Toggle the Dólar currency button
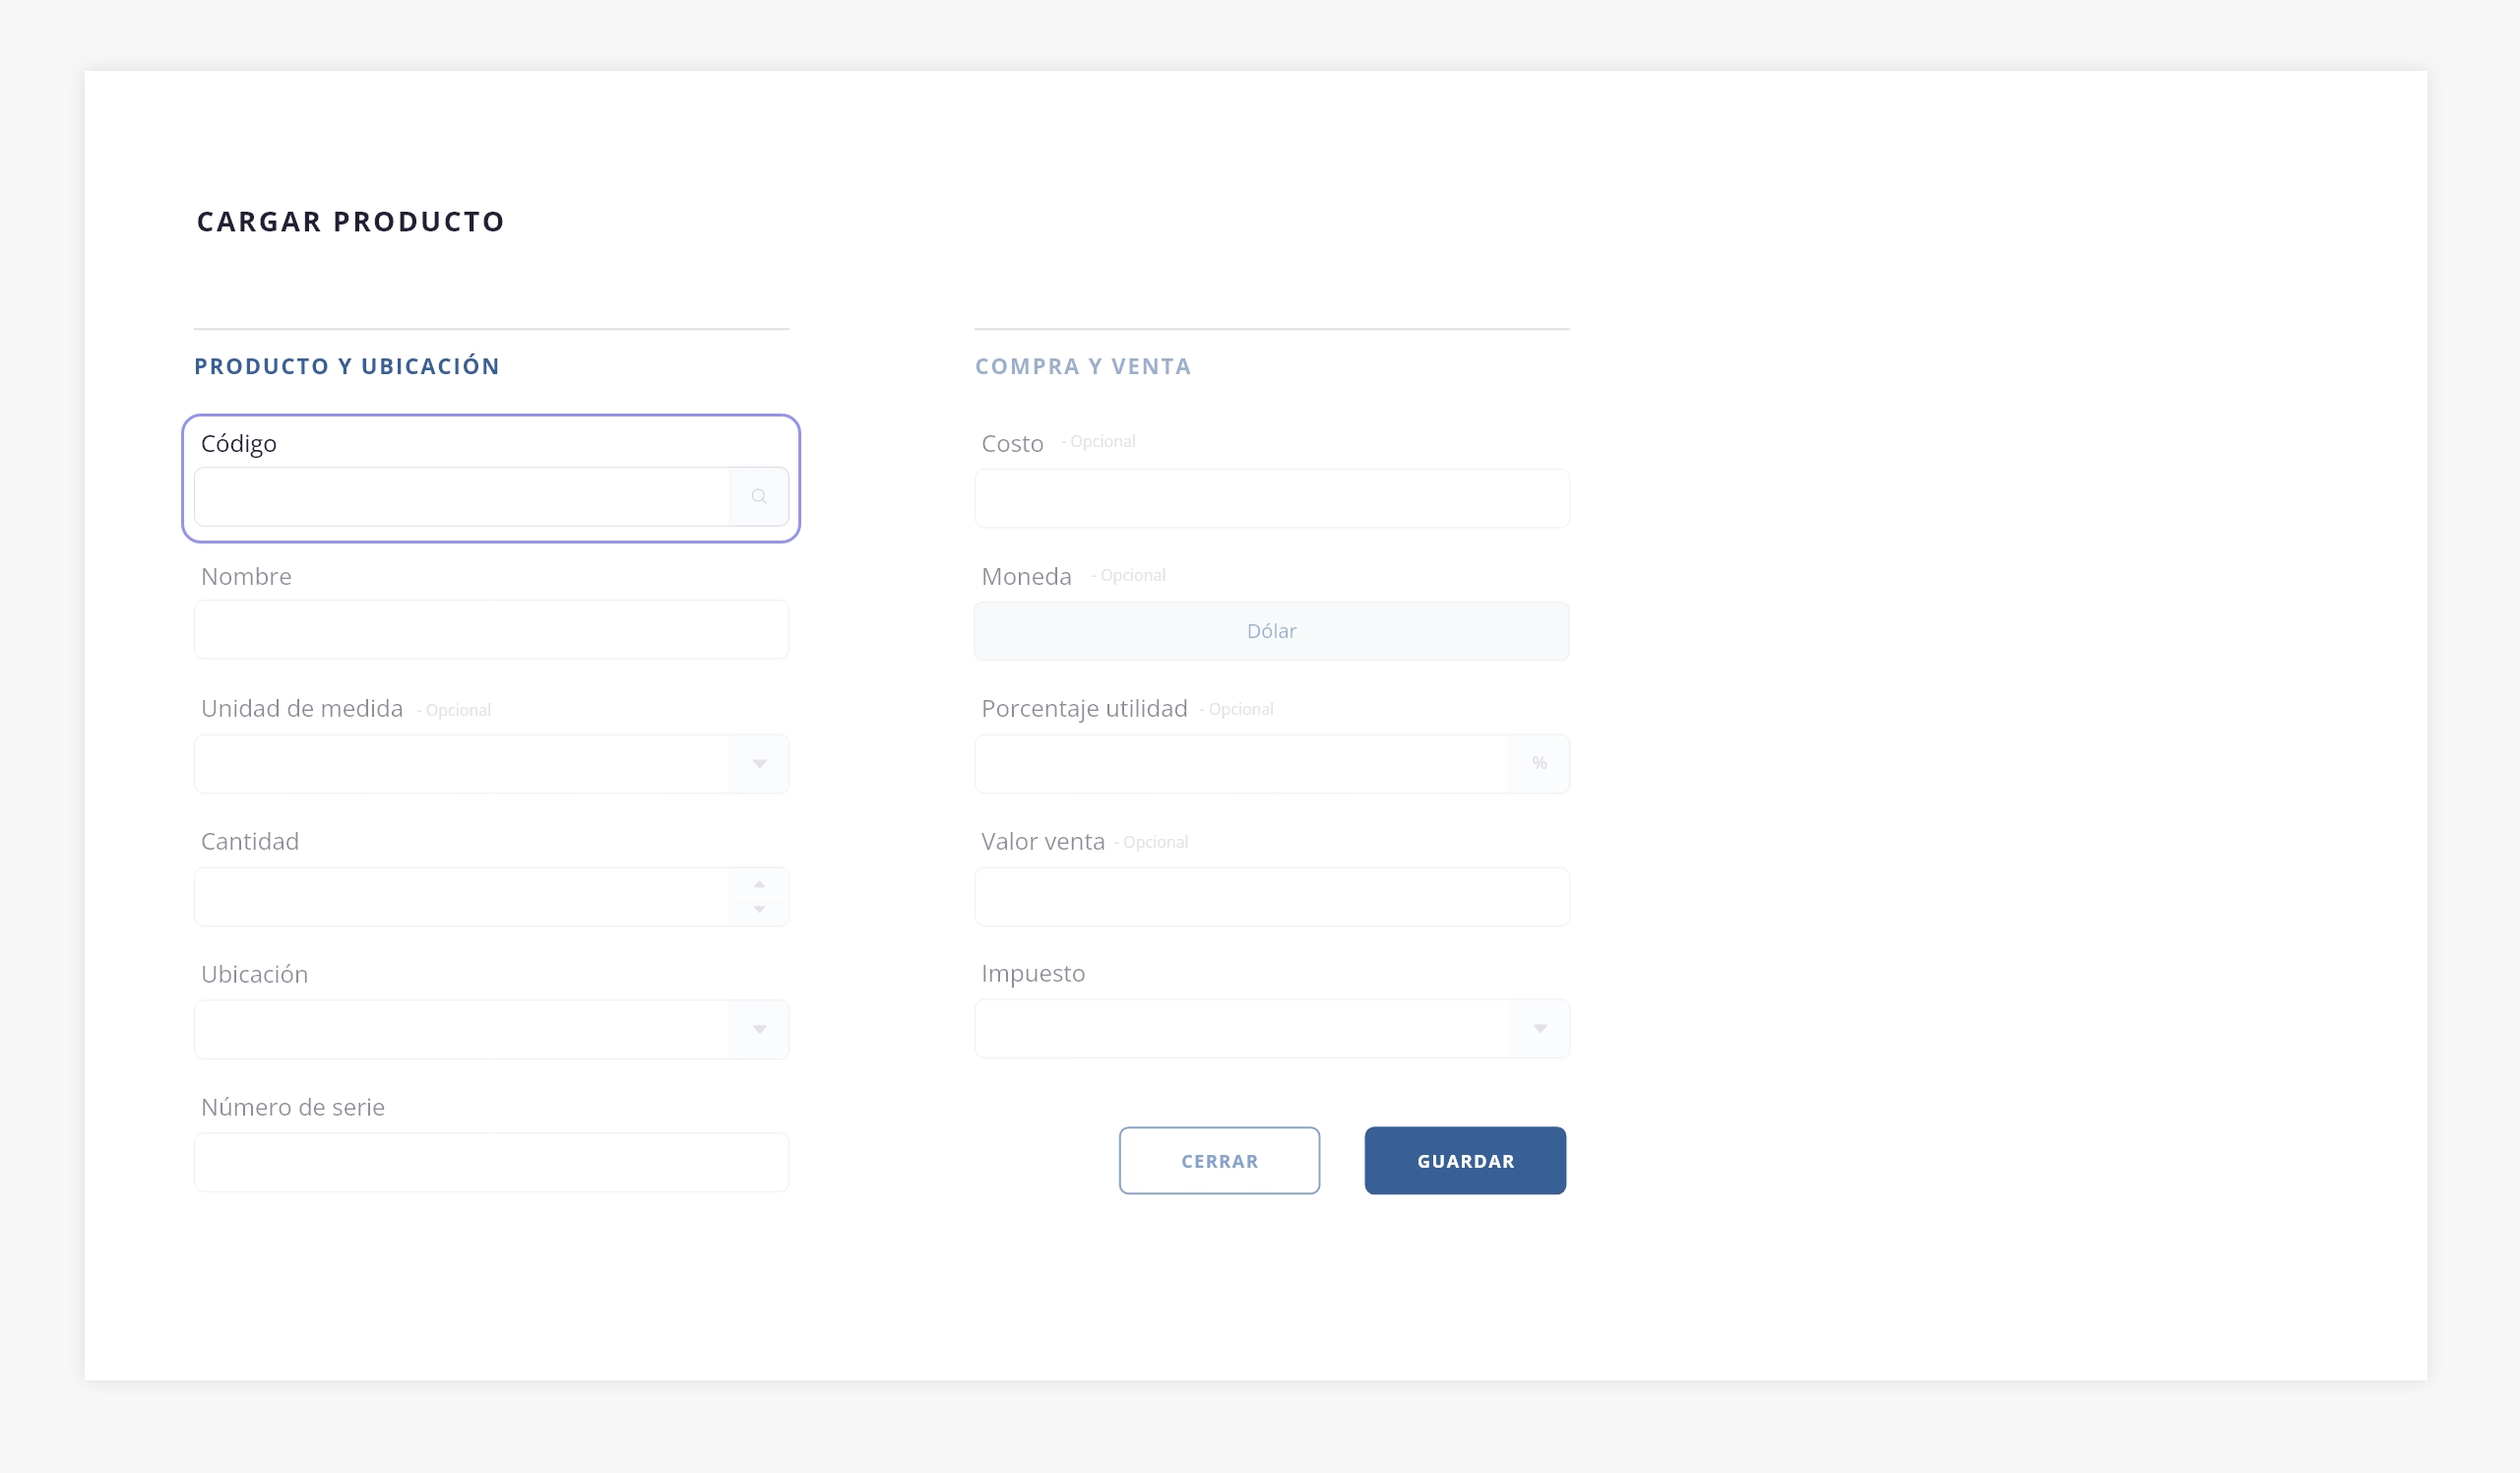Viewport: 2520px width, 1473px height. point(1271,631)
